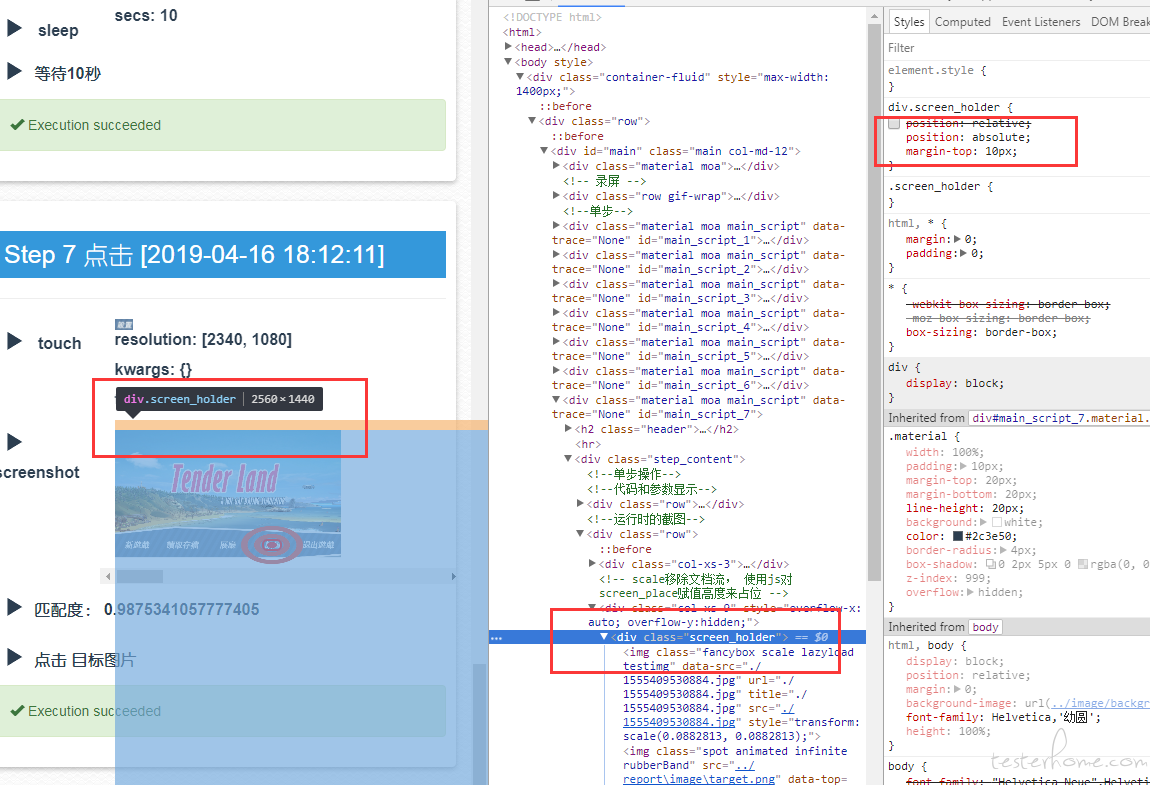Open the Tender Land screenshot thumbnail

coord(228,494)
